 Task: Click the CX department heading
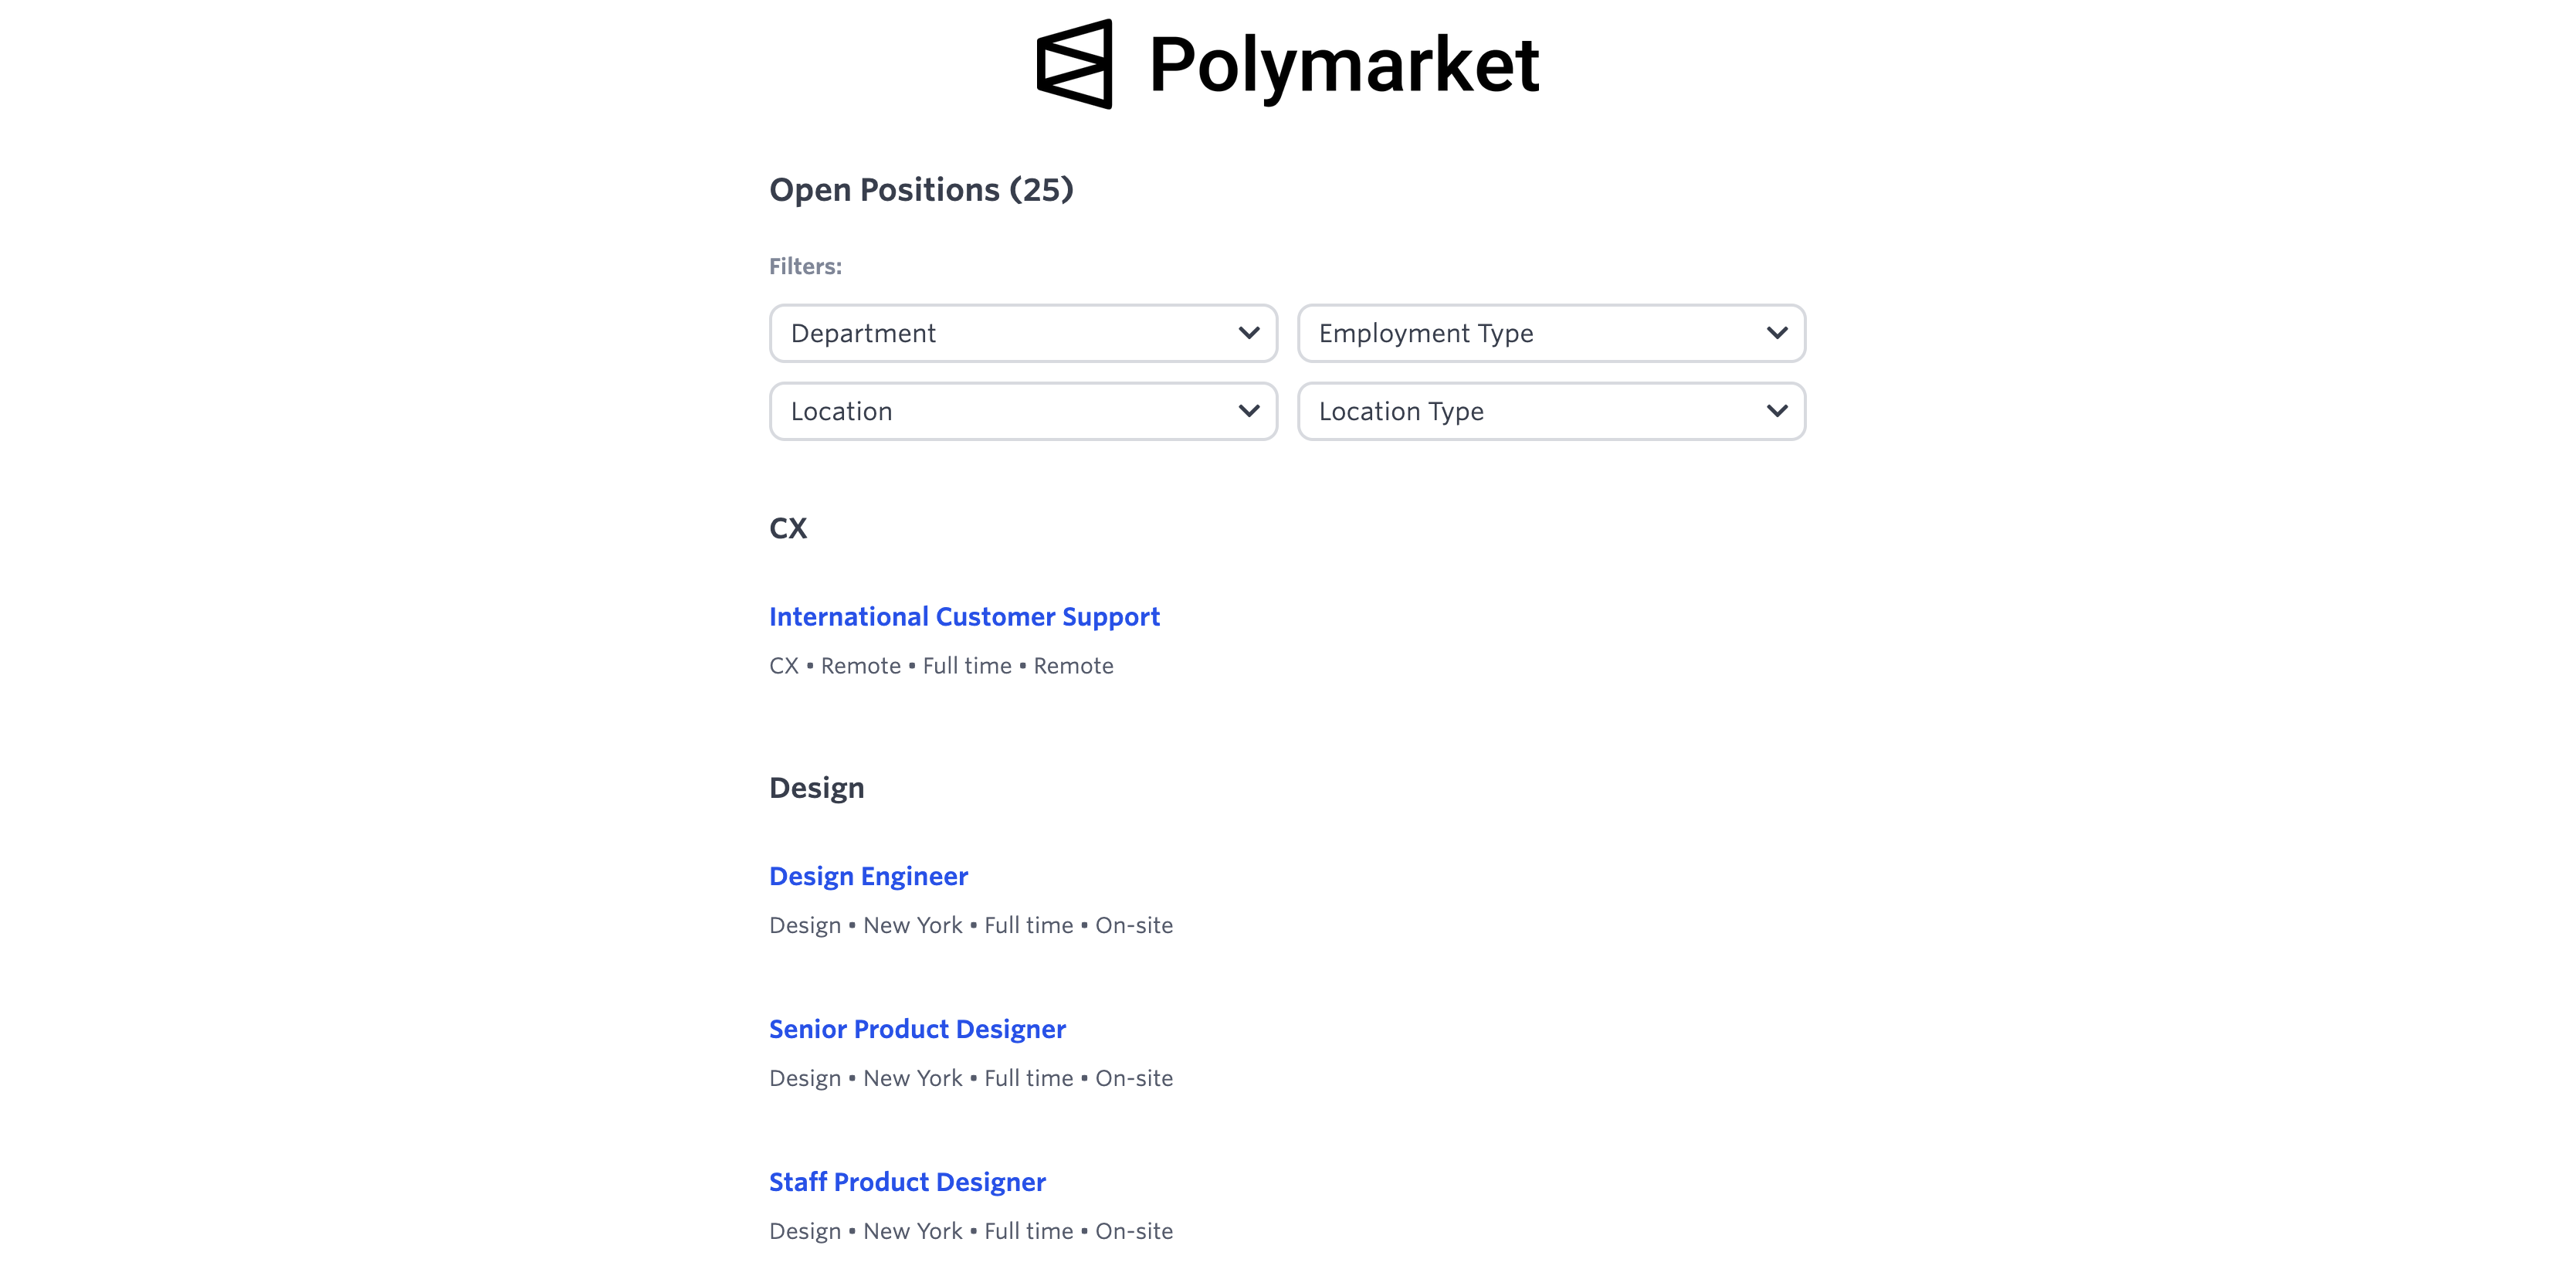click(788, 528)
